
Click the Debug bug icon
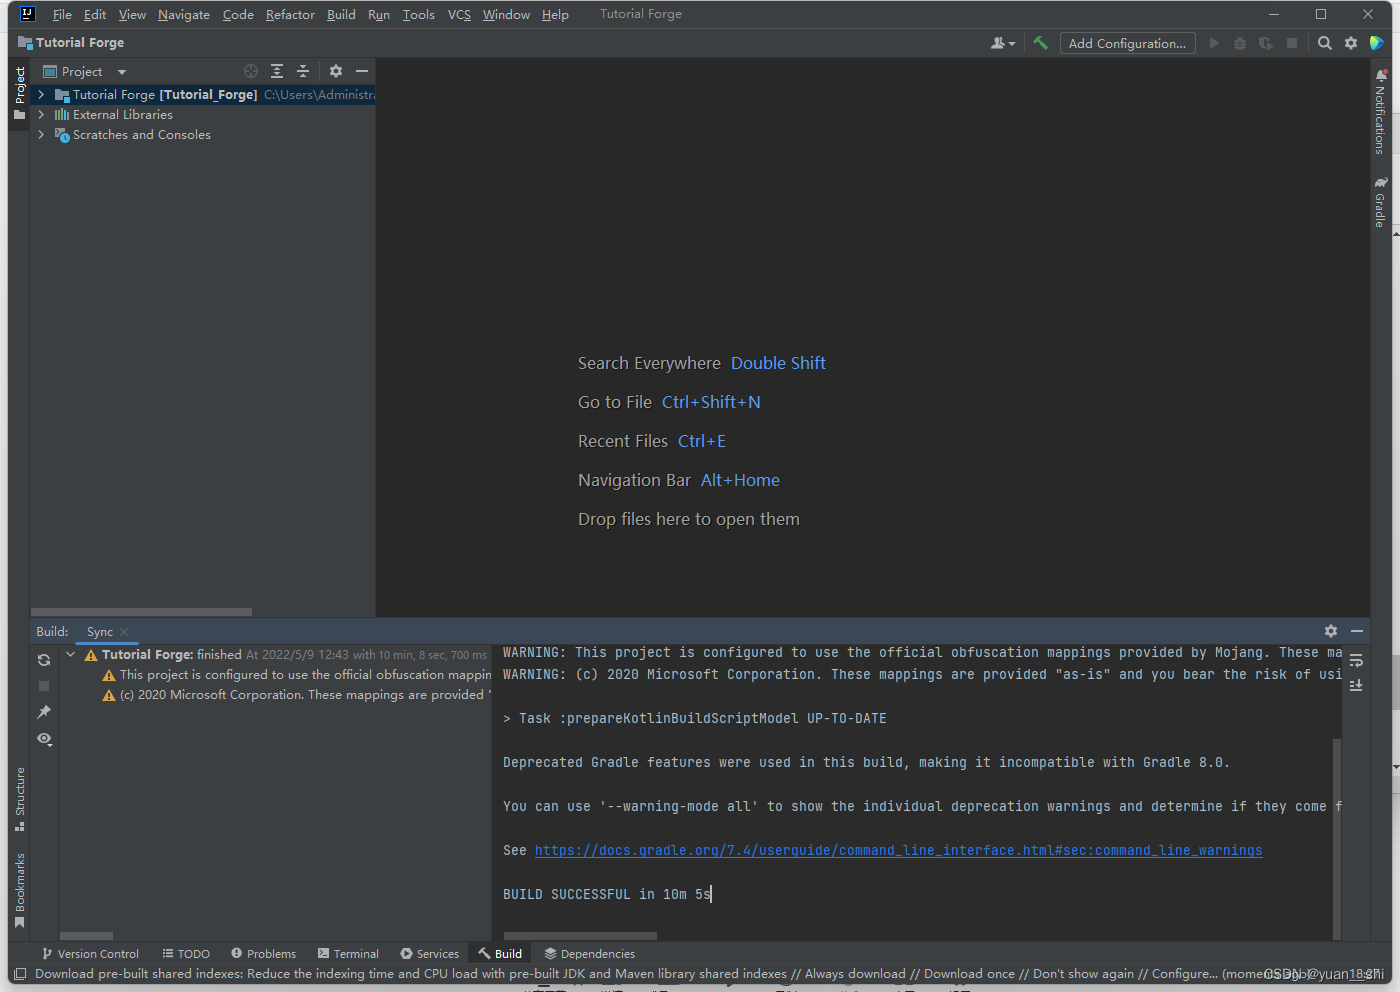(x=1240, y=43)
